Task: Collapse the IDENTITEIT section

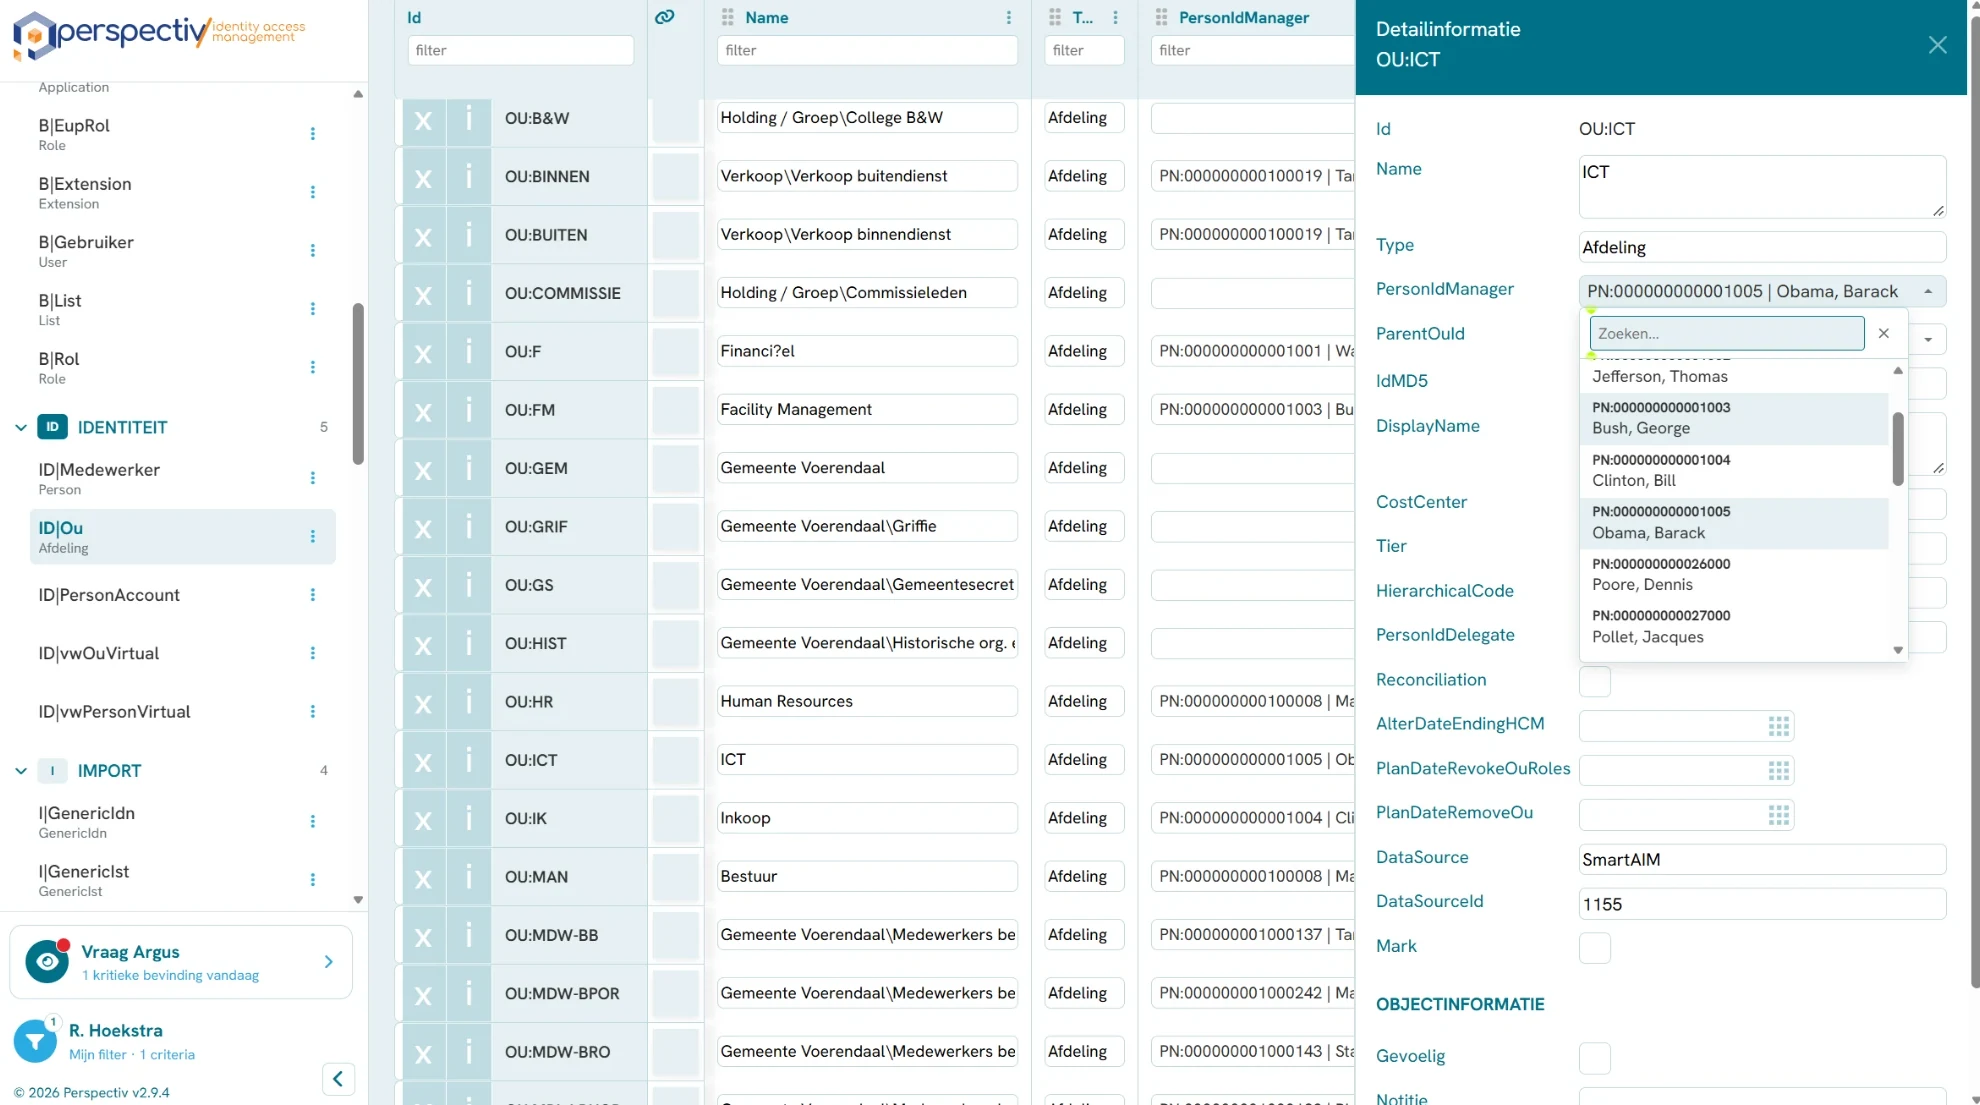Action: click(21, 427)
